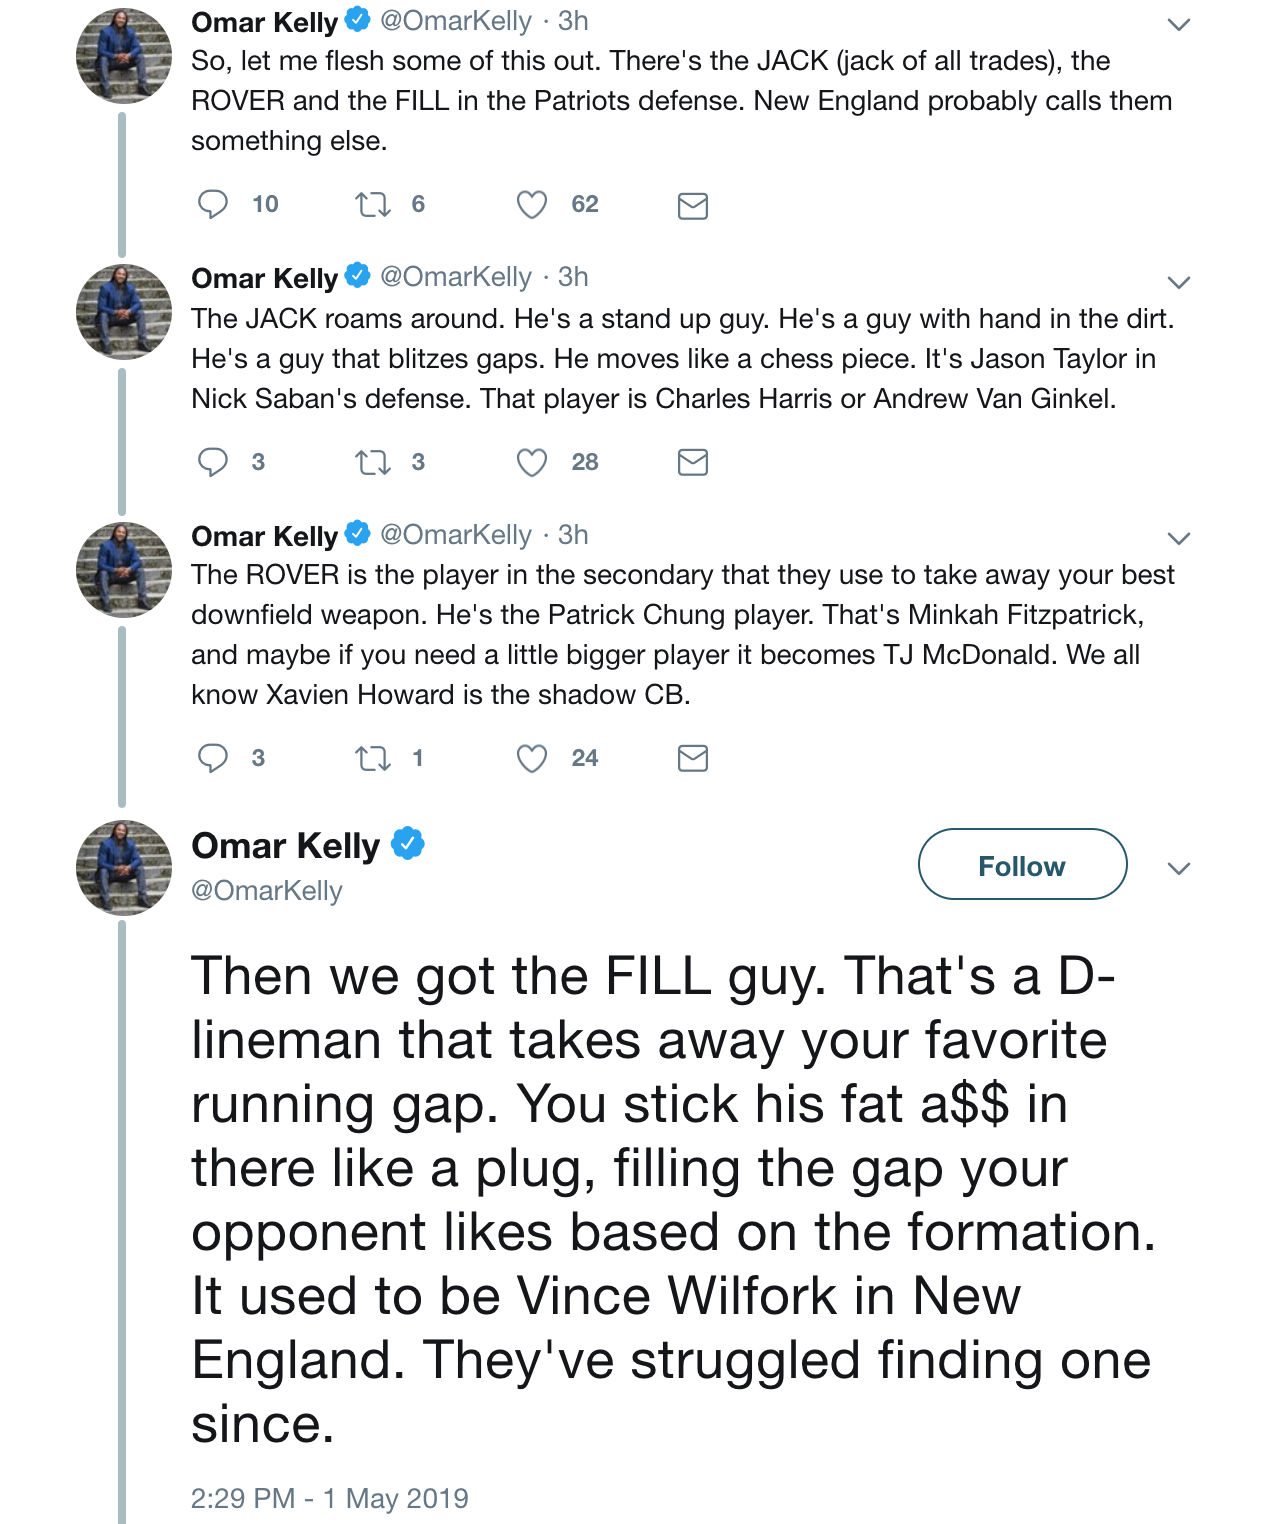Like the tweet with 28 likes
This screenshot has width=1274, height=1524.
pos(531,462)
